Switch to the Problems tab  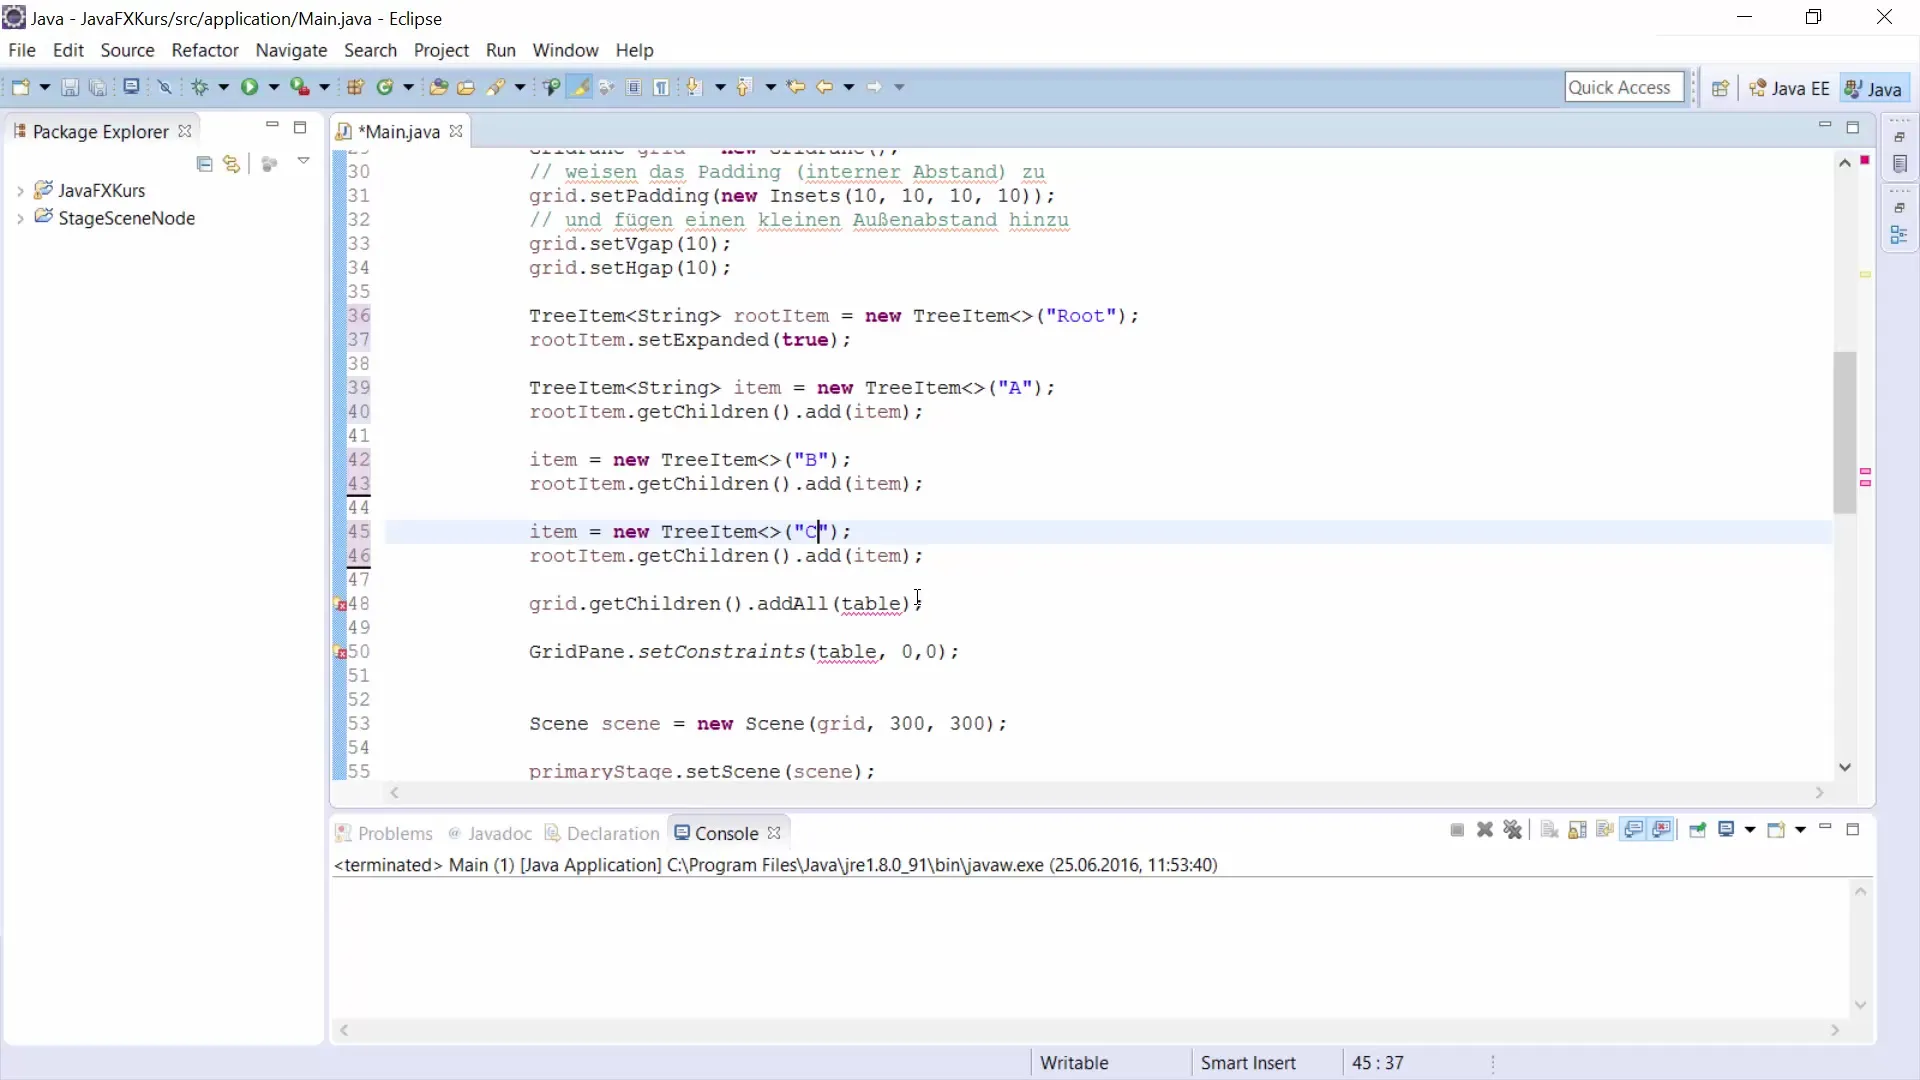(384, 833)
